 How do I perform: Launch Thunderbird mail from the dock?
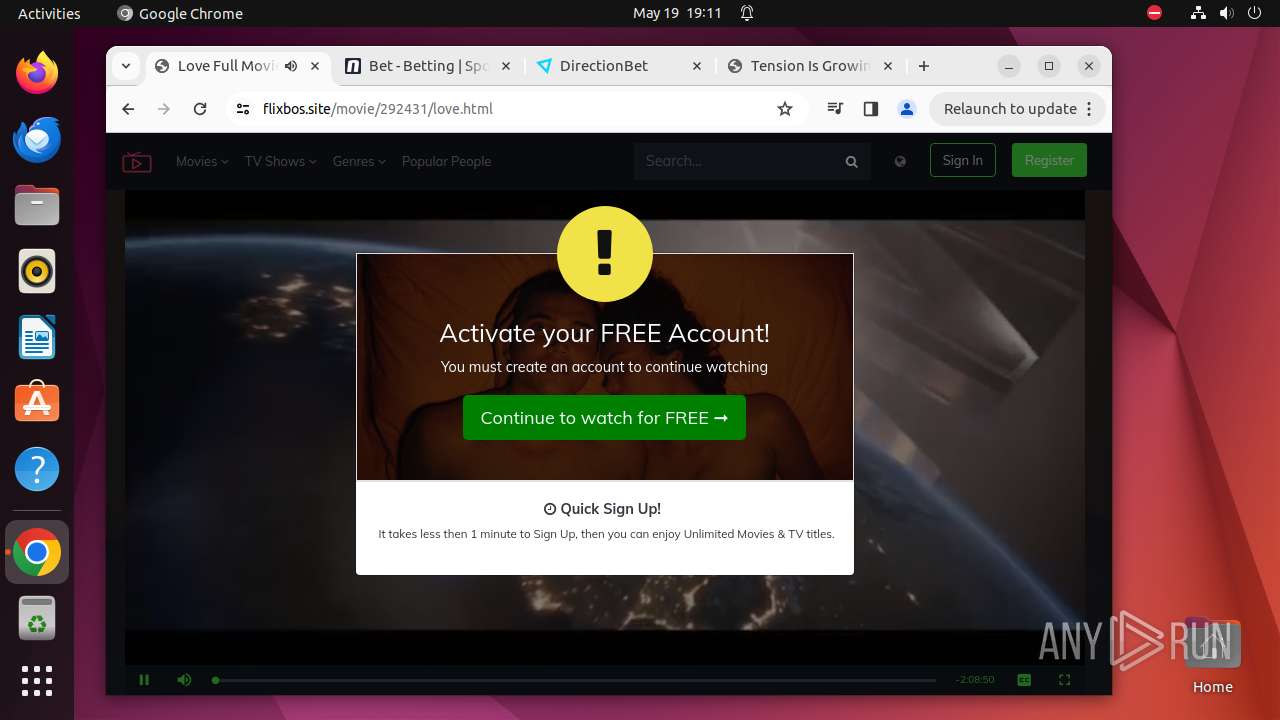pos(37,139)
